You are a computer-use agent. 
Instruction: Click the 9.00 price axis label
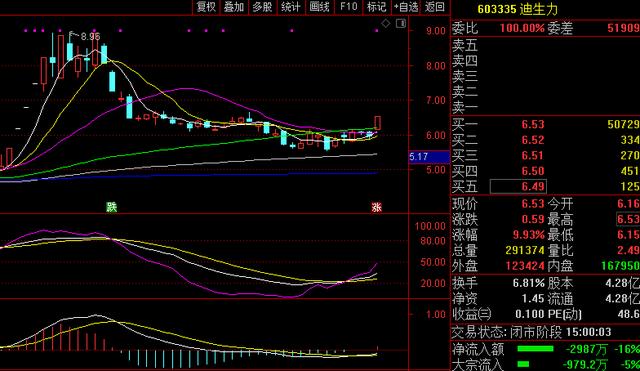(x=436, y=31)
